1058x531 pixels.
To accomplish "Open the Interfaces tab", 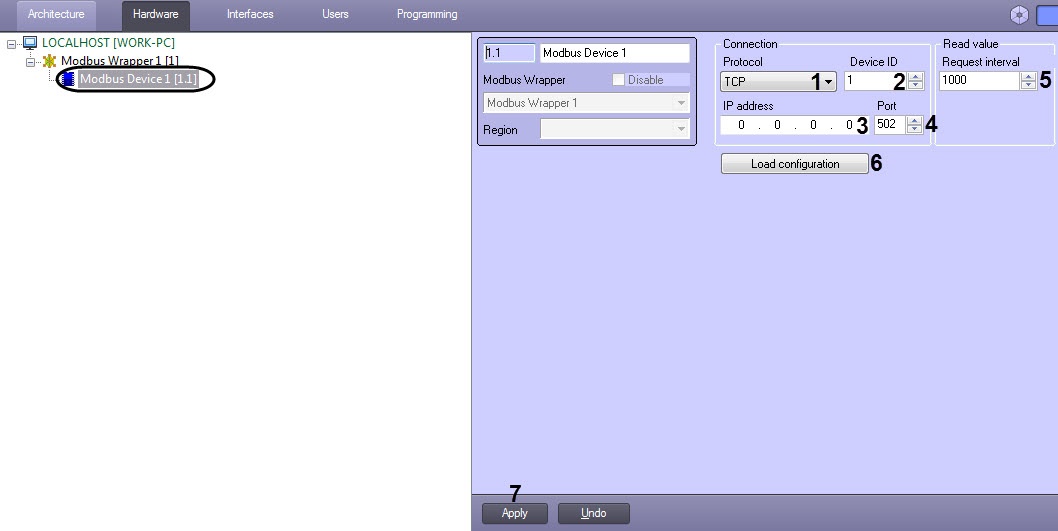I will [x=250, y=14].
